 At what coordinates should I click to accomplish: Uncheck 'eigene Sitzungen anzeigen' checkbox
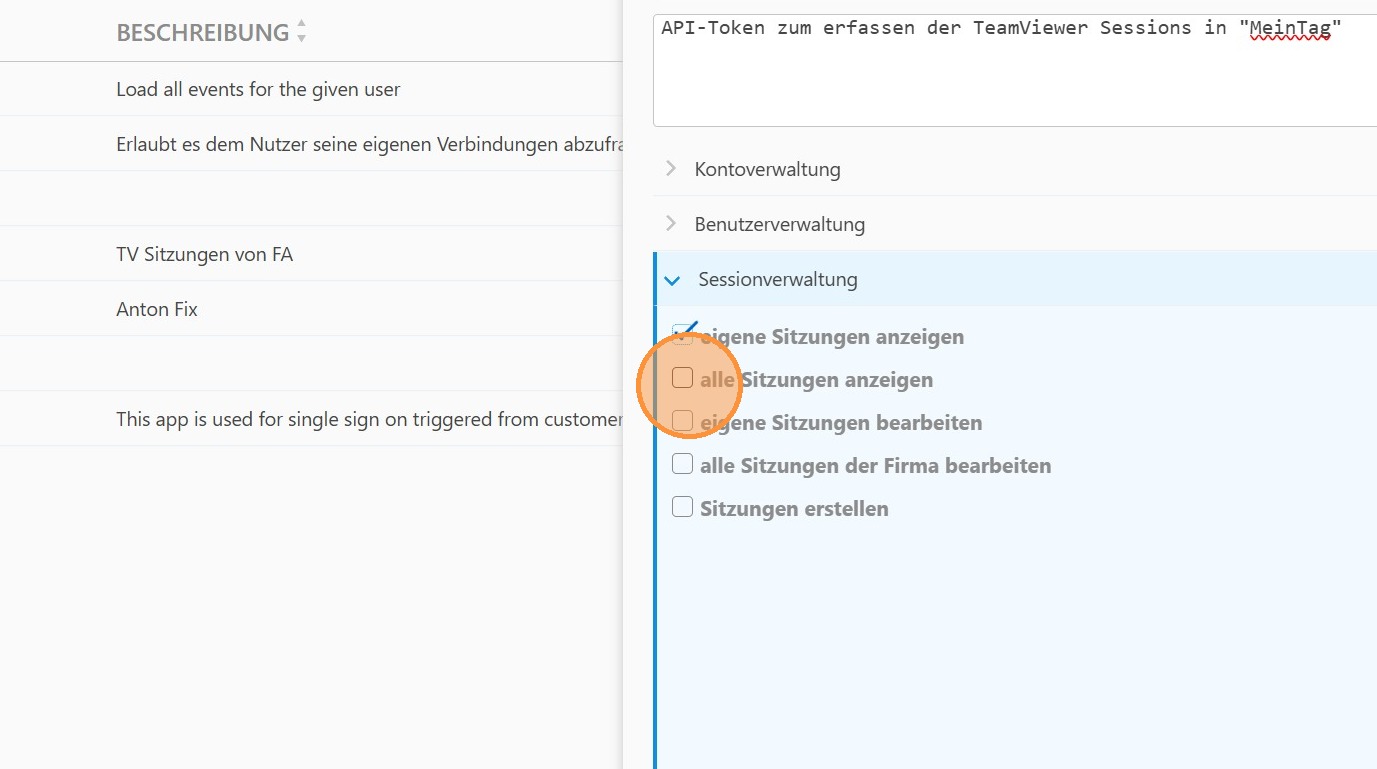[x=683, y=335]
